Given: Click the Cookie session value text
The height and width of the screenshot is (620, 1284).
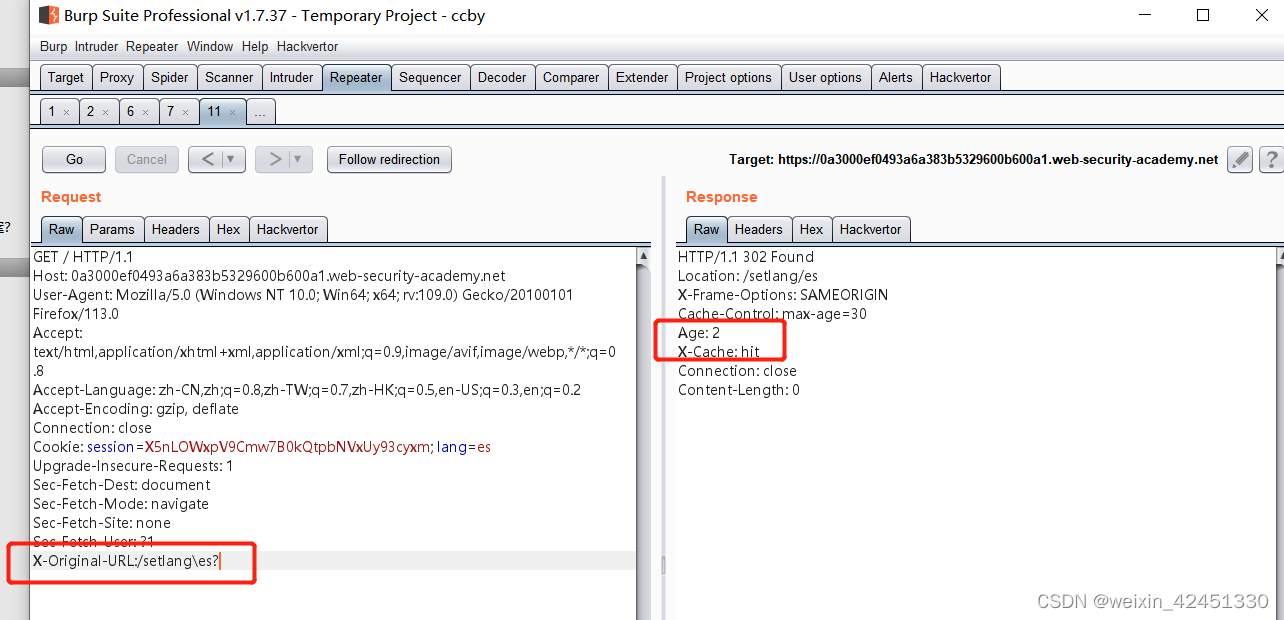Looking at the screenshot, I should (288, 447).
